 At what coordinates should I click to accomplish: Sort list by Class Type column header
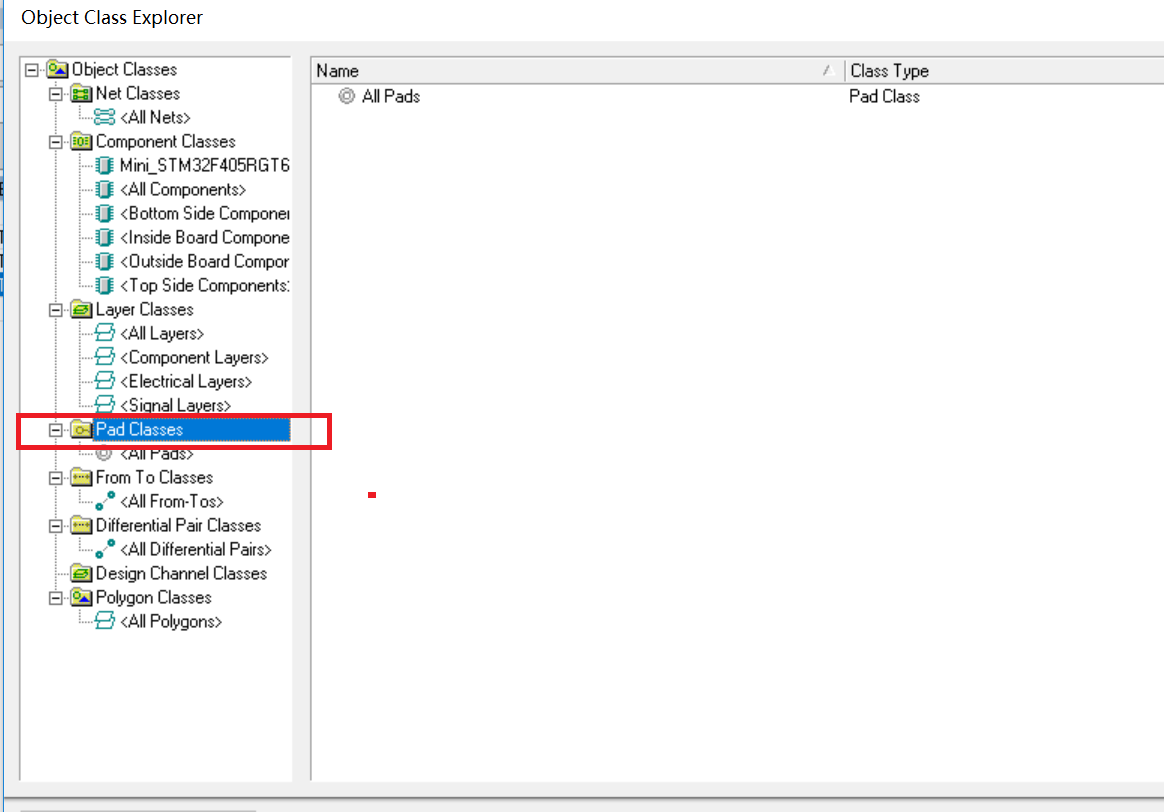pos(1000,71)
